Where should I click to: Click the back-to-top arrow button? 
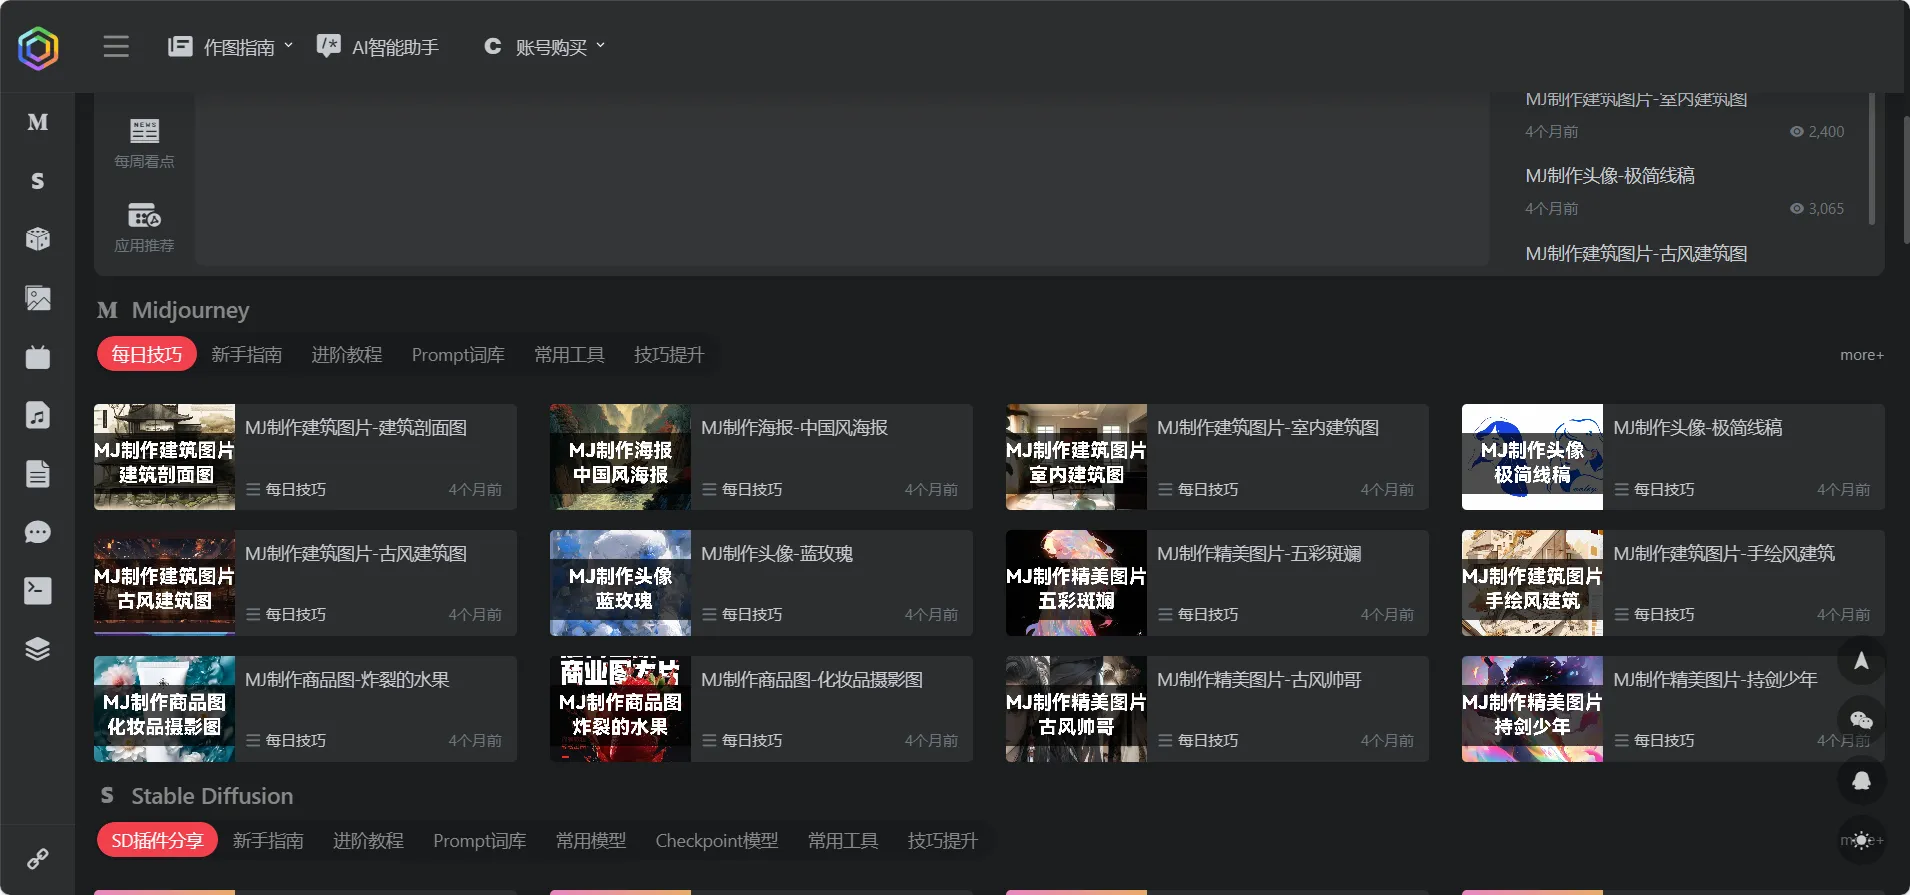[1861, 661]
